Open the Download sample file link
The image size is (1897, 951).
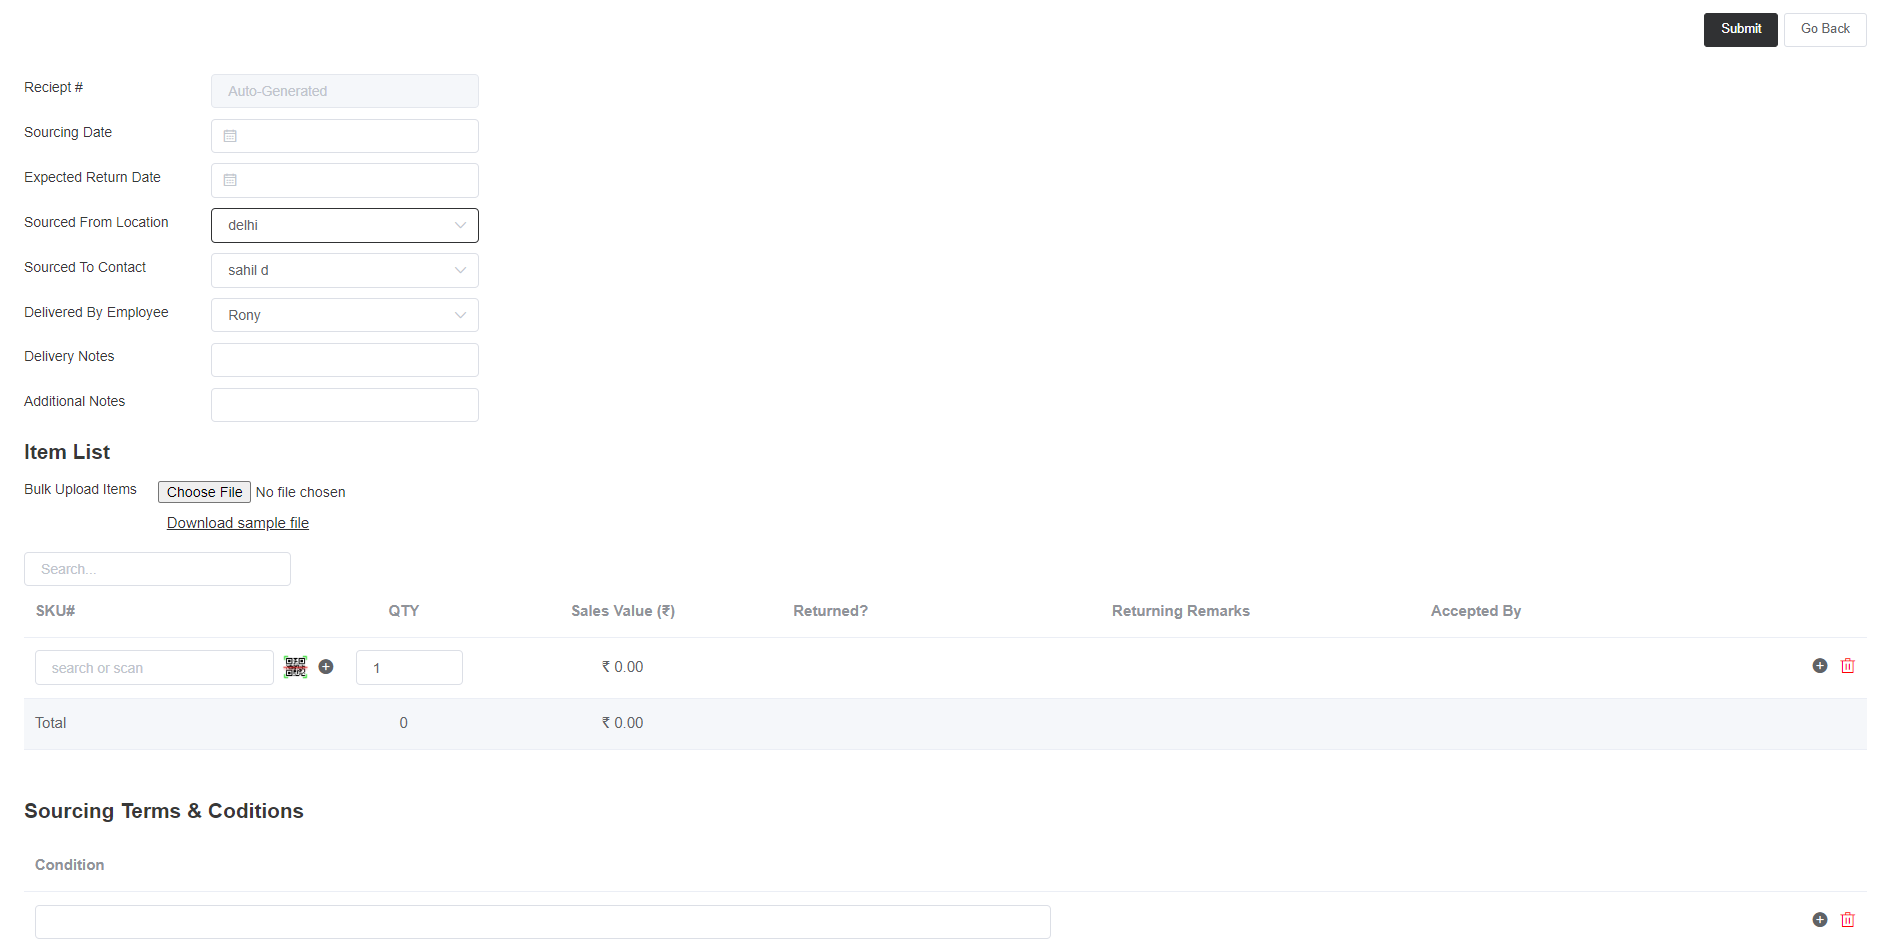(x=237, y=522)
